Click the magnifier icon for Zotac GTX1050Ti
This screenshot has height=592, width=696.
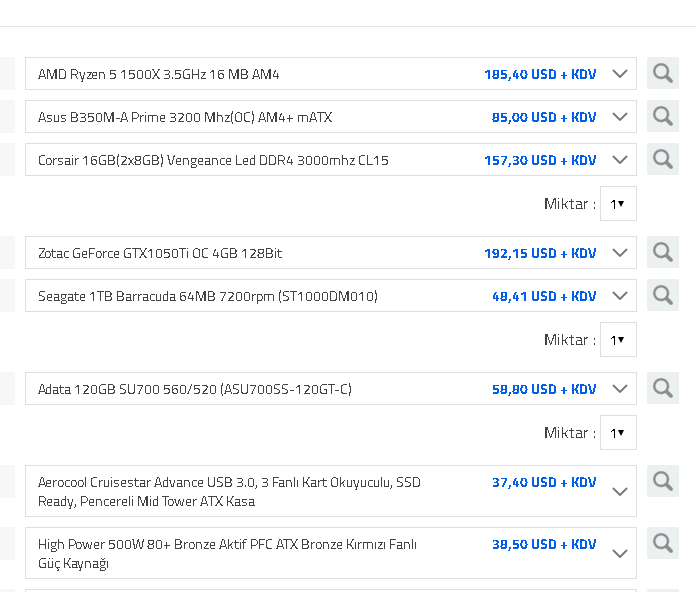pos(662,252)
